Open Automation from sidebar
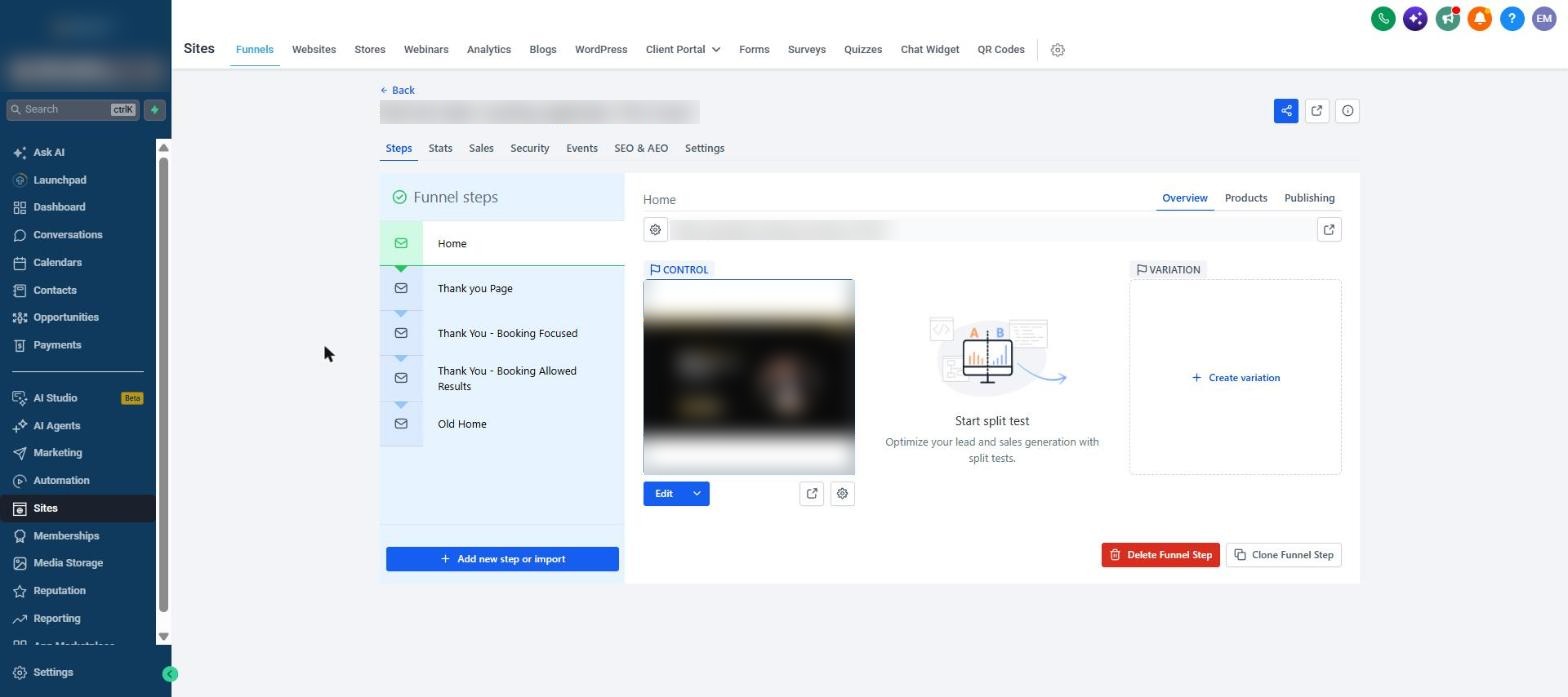Image resolution: width=1568 pixels, height=697 pixels. pos(61,481)
